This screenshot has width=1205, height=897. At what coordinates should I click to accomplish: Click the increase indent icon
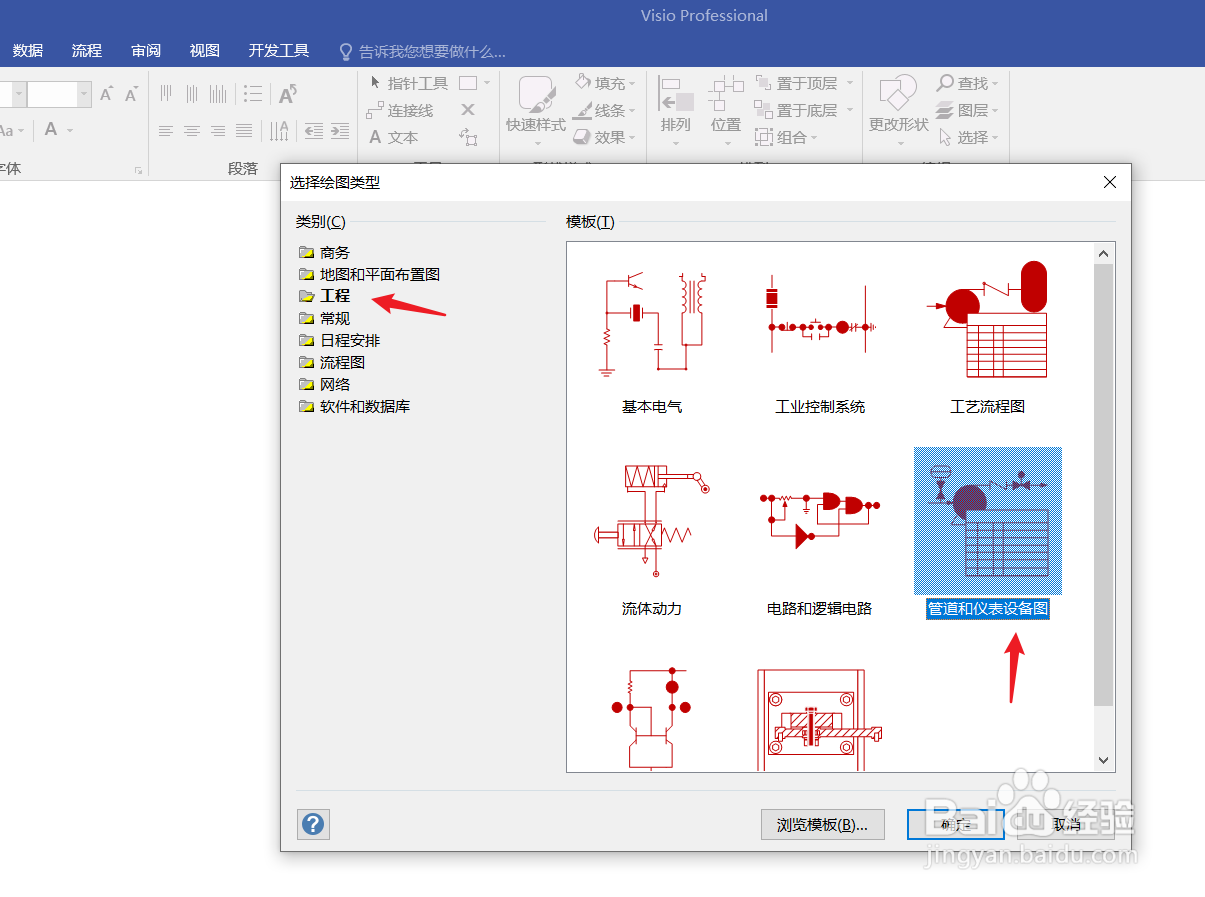click(340, 131)
